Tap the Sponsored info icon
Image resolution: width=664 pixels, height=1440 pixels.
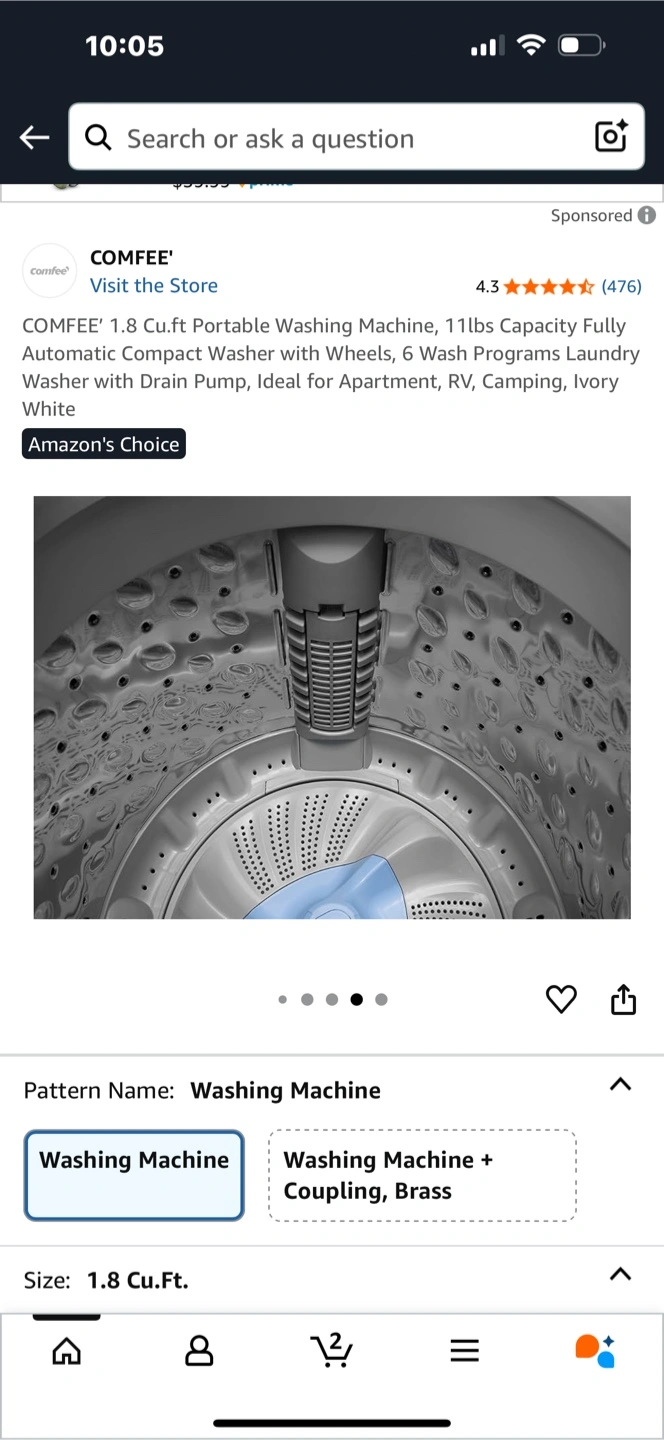(x=647, y=215)
